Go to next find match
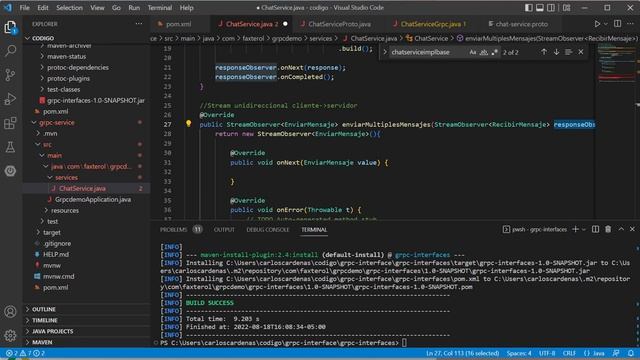The height and width of the screenshot is (360, 640). 556,52
